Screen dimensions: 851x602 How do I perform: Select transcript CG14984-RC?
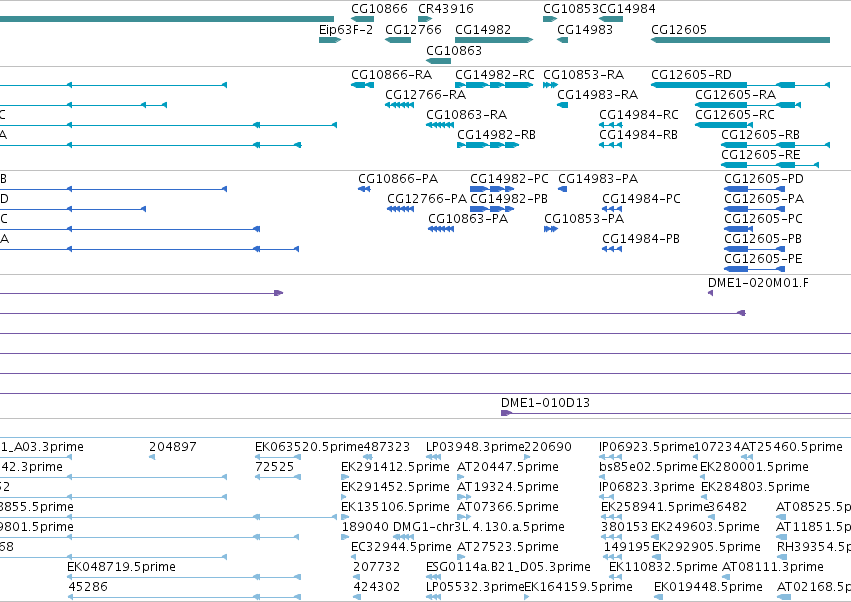click(639, 115)
